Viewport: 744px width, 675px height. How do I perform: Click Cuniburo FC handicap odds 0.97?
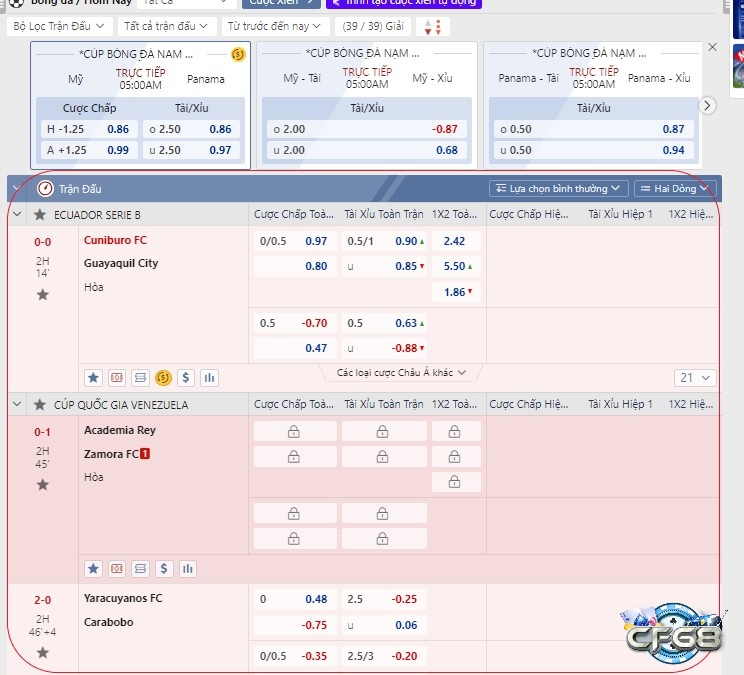pyautogui.click(x=316, y=241)
